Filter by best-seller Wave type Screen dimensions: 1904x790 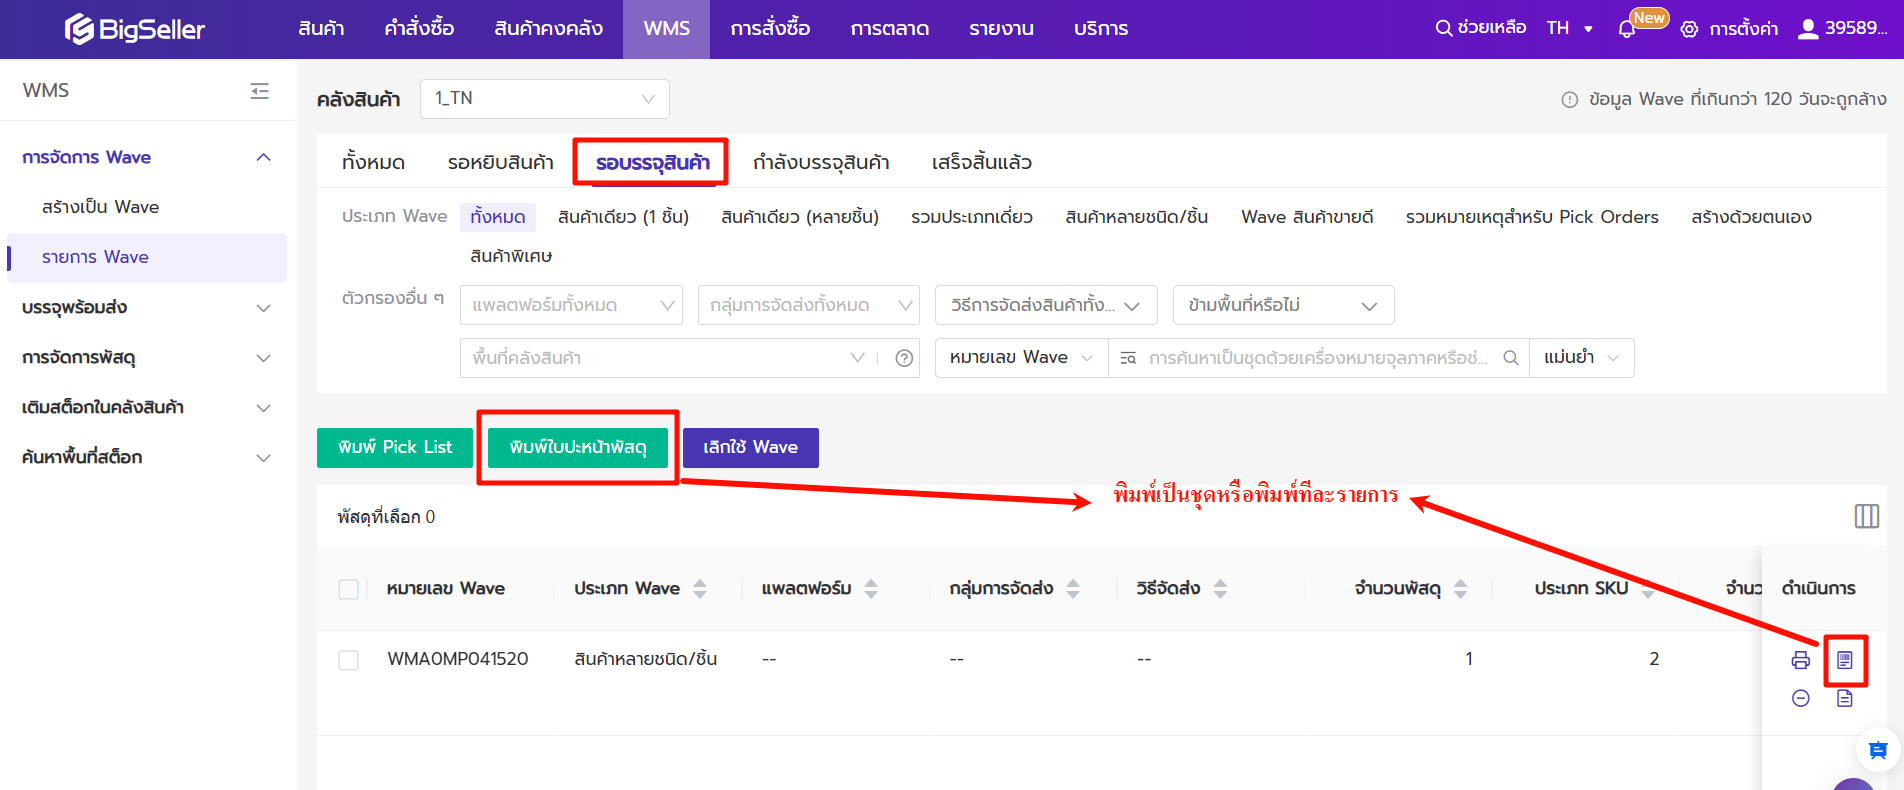pyautogui.click(x=1307, y=217)
